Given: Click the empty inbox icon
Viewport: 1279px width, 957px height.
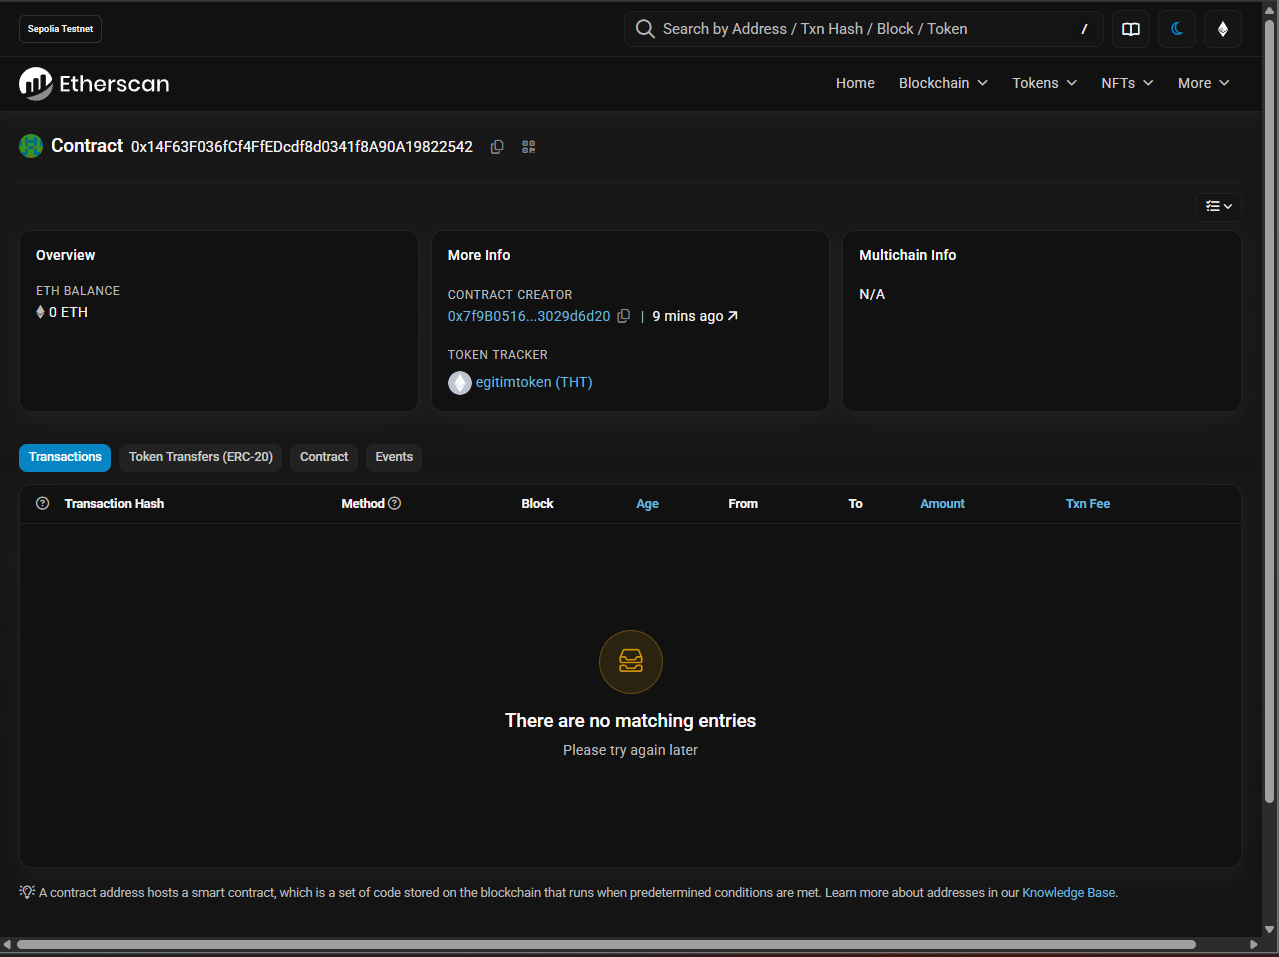Looking at the screenshot, I should (x=631, y=662).
